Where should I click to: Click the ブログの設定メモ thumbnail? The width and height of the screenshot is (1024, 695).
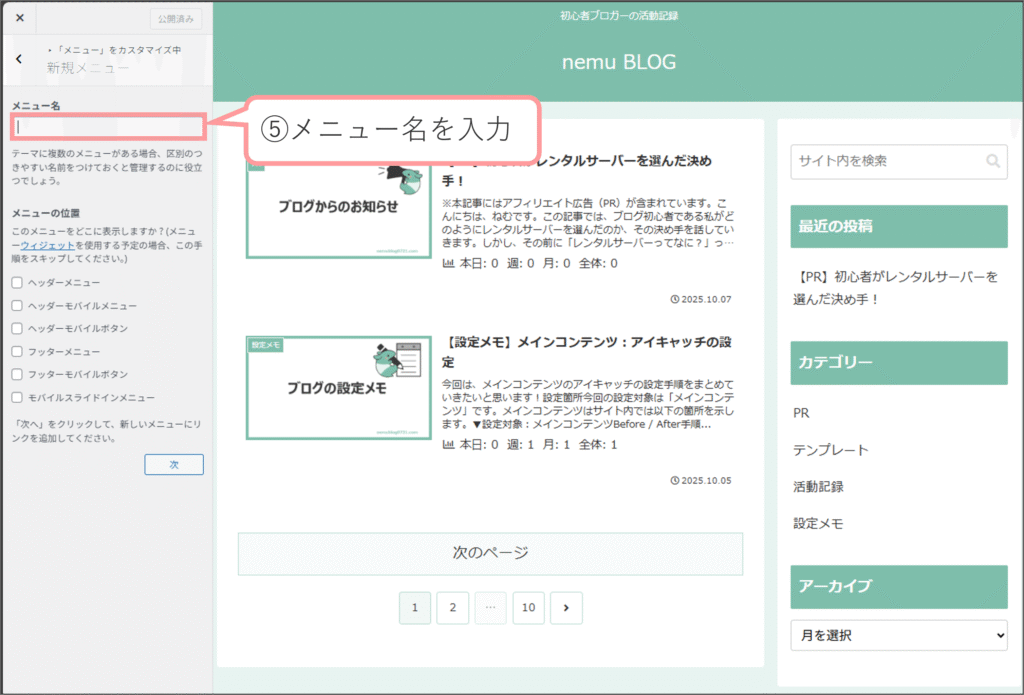click(x=339, y=388)
